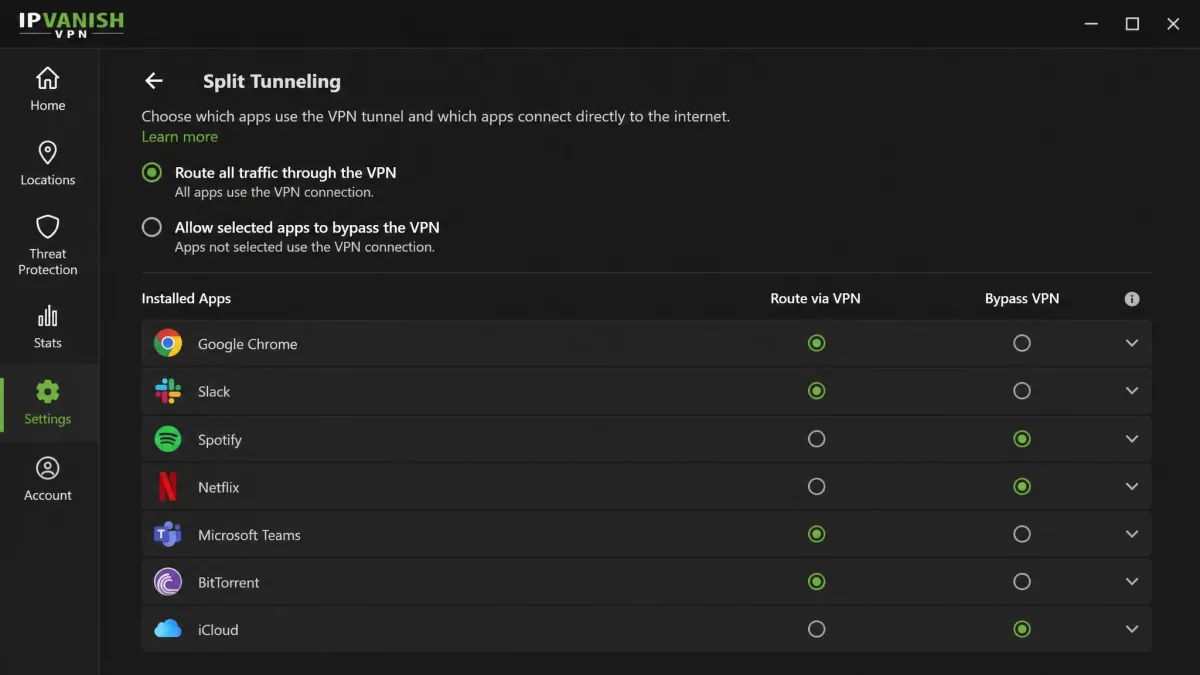The image size is (1200, 675).
Task: Set Google Chrome to Bypass VPN
Action: pos(1022,343)
